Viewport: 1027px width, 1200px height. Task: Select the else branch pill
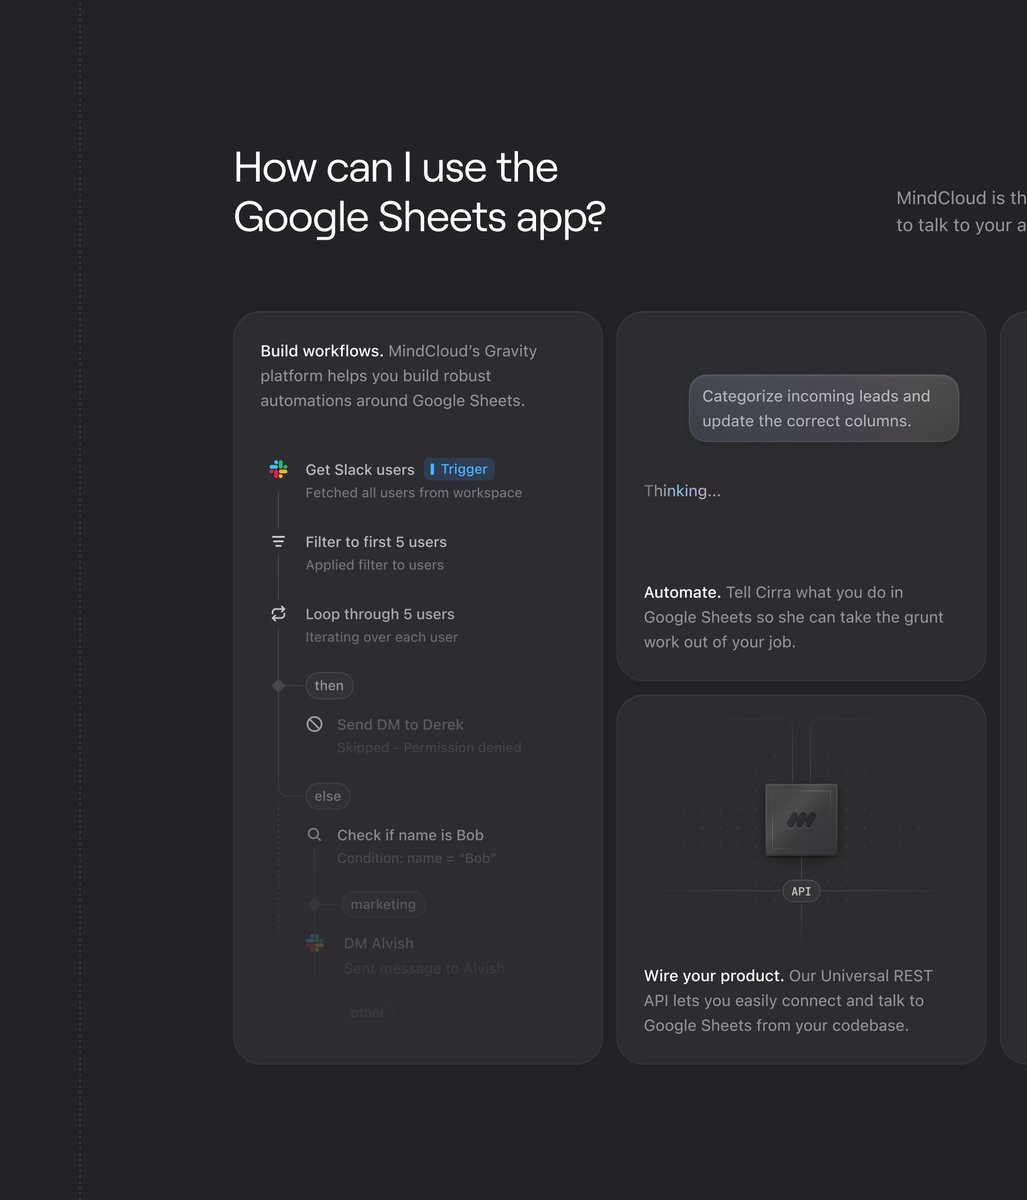(x=328, y=796)
